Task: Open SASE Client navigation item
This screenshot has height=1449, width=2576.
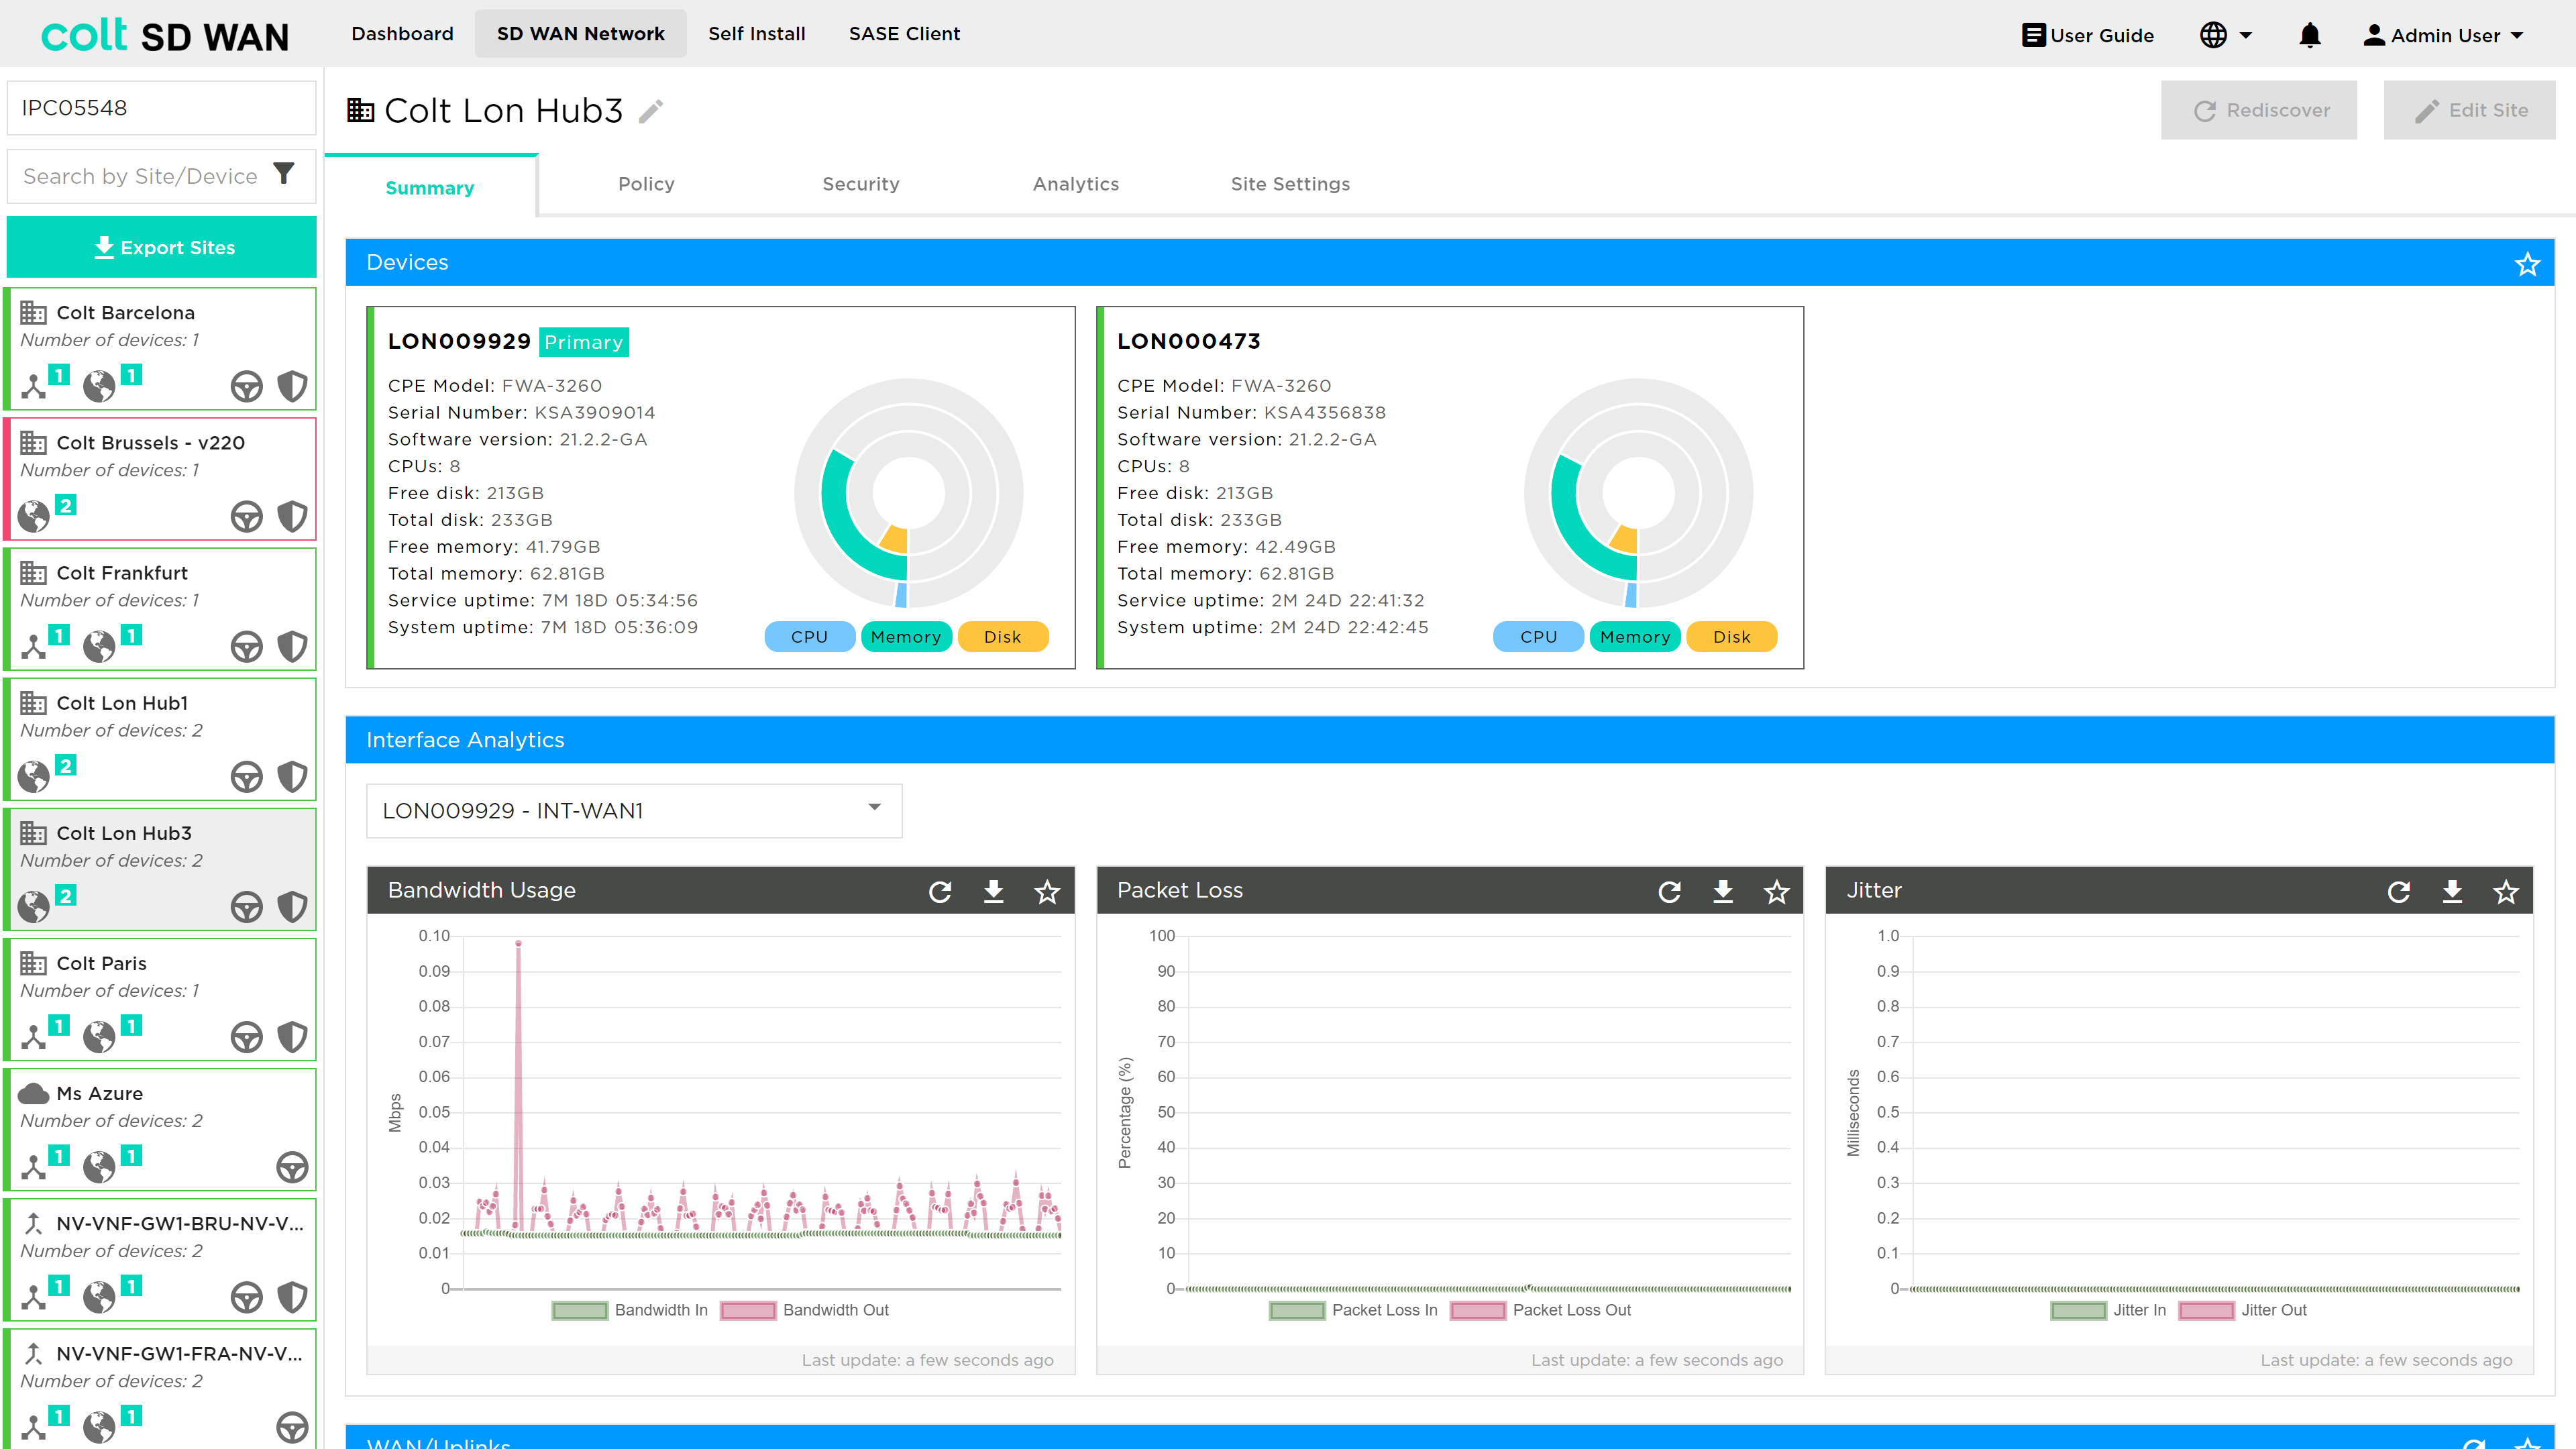Action: pos(904,34)
